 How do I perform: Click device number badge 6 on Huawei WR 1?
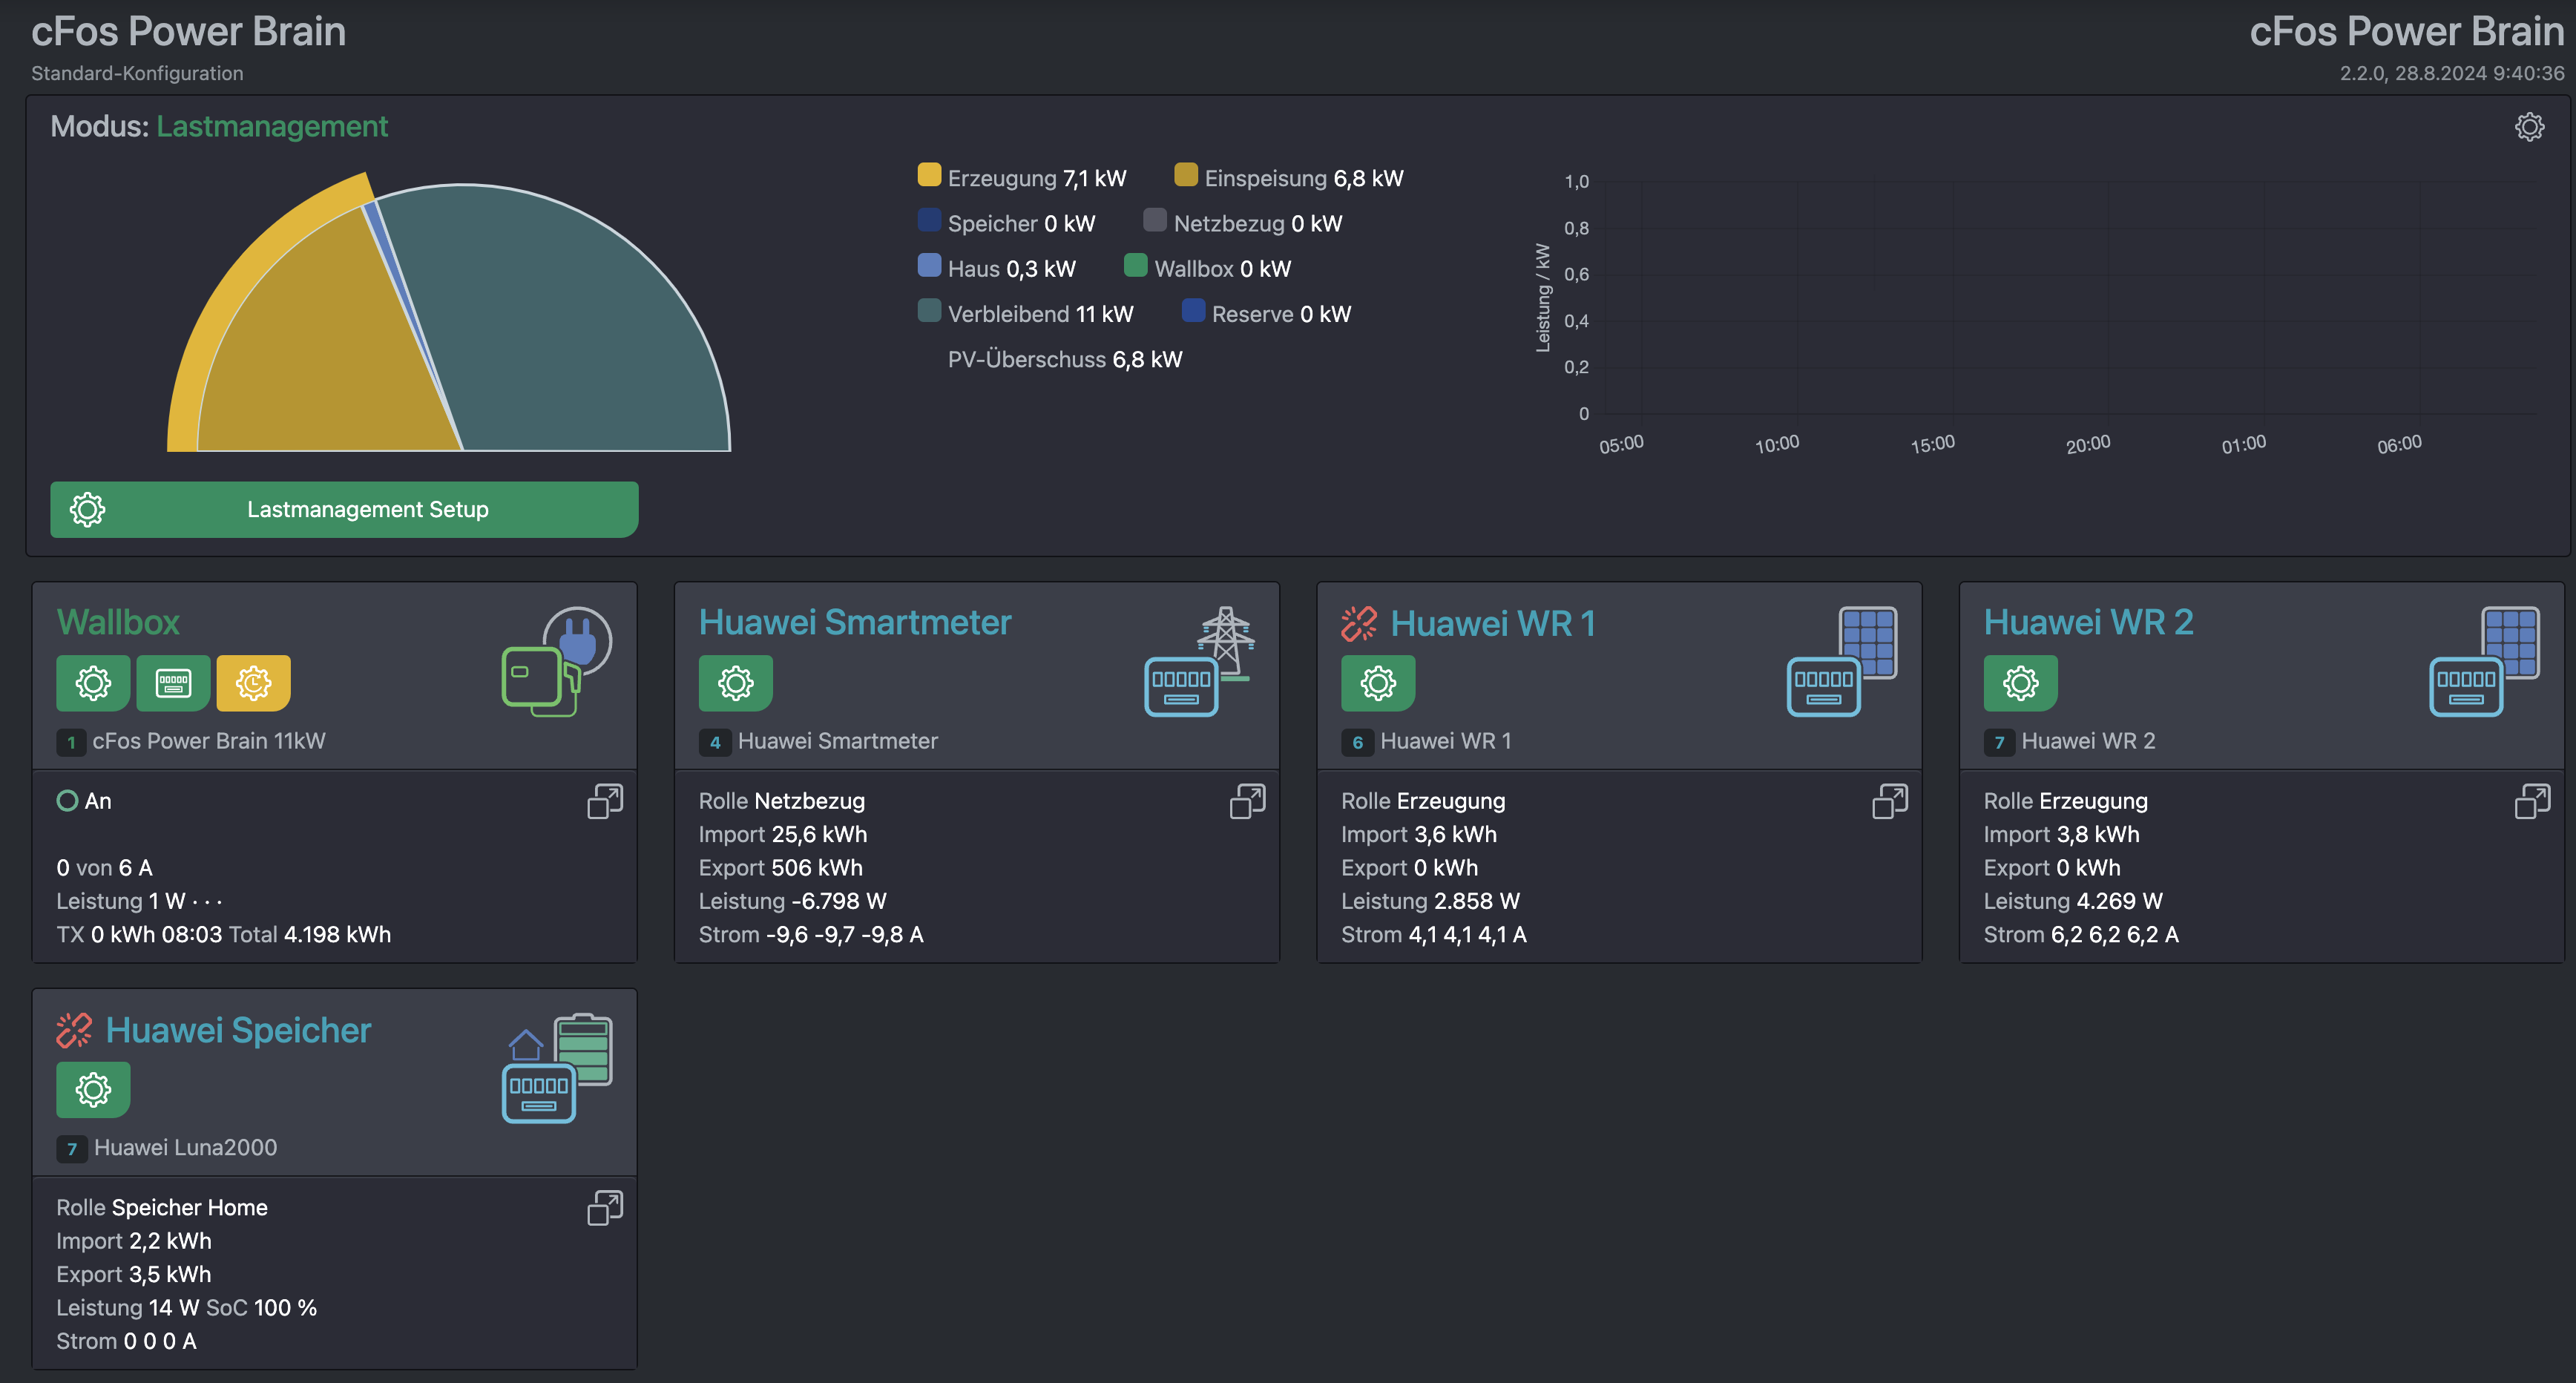coord(1357,742)
